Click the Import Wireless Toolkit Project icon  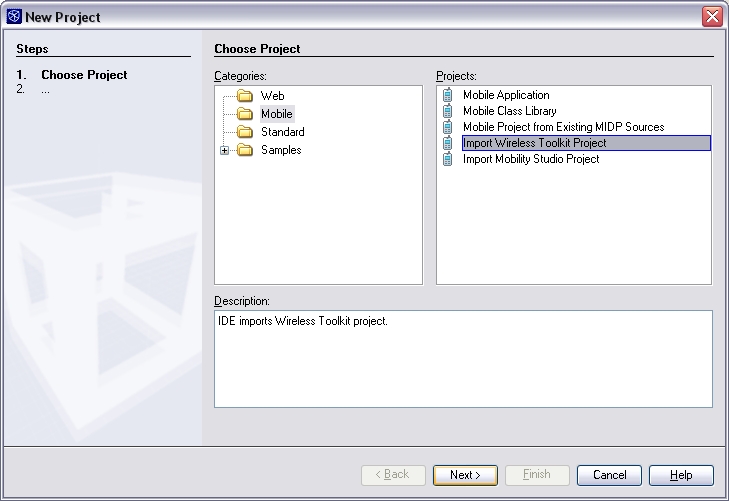448,143
